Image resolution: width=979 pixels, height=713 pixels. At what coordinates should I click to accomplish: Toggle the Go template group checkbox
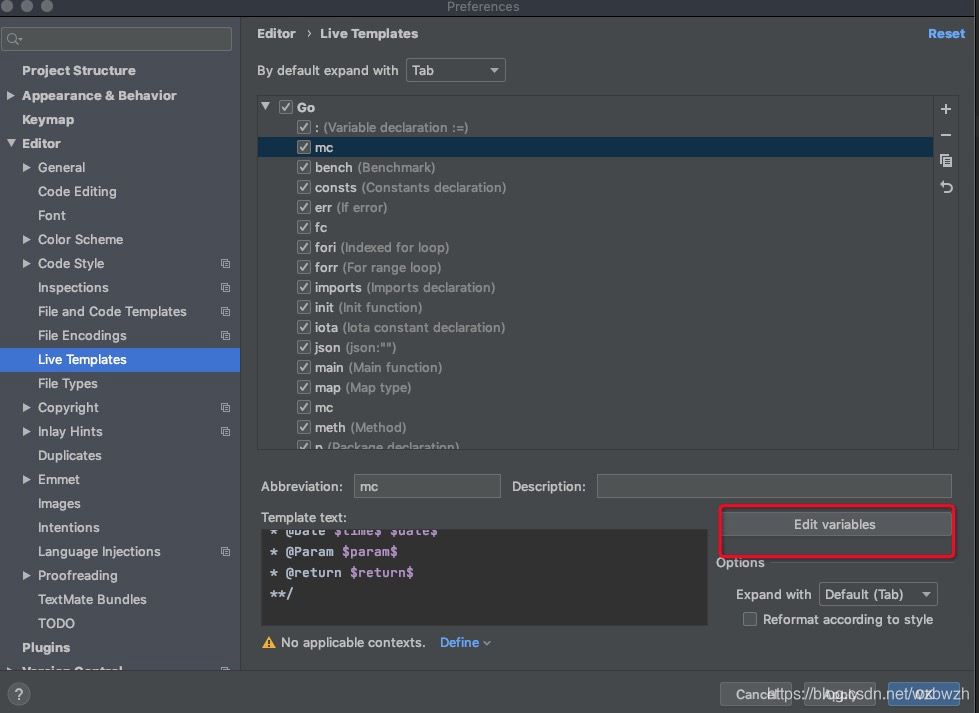pos(285,107)
